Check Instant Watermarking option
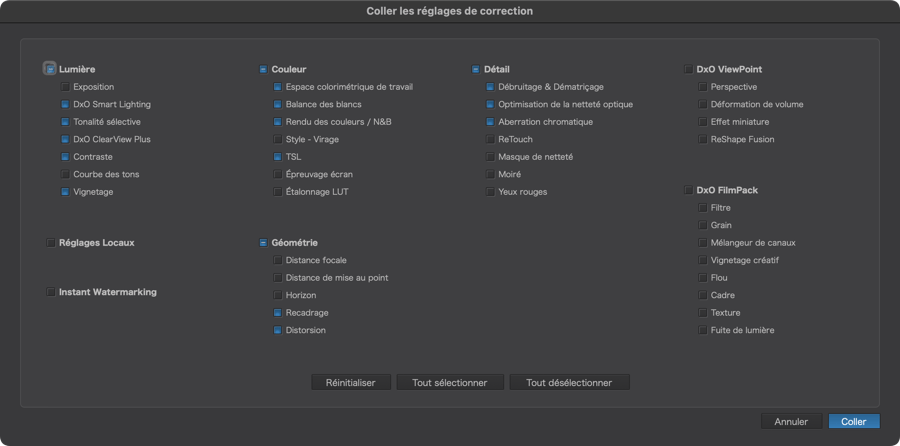 (x=51, y=292)
